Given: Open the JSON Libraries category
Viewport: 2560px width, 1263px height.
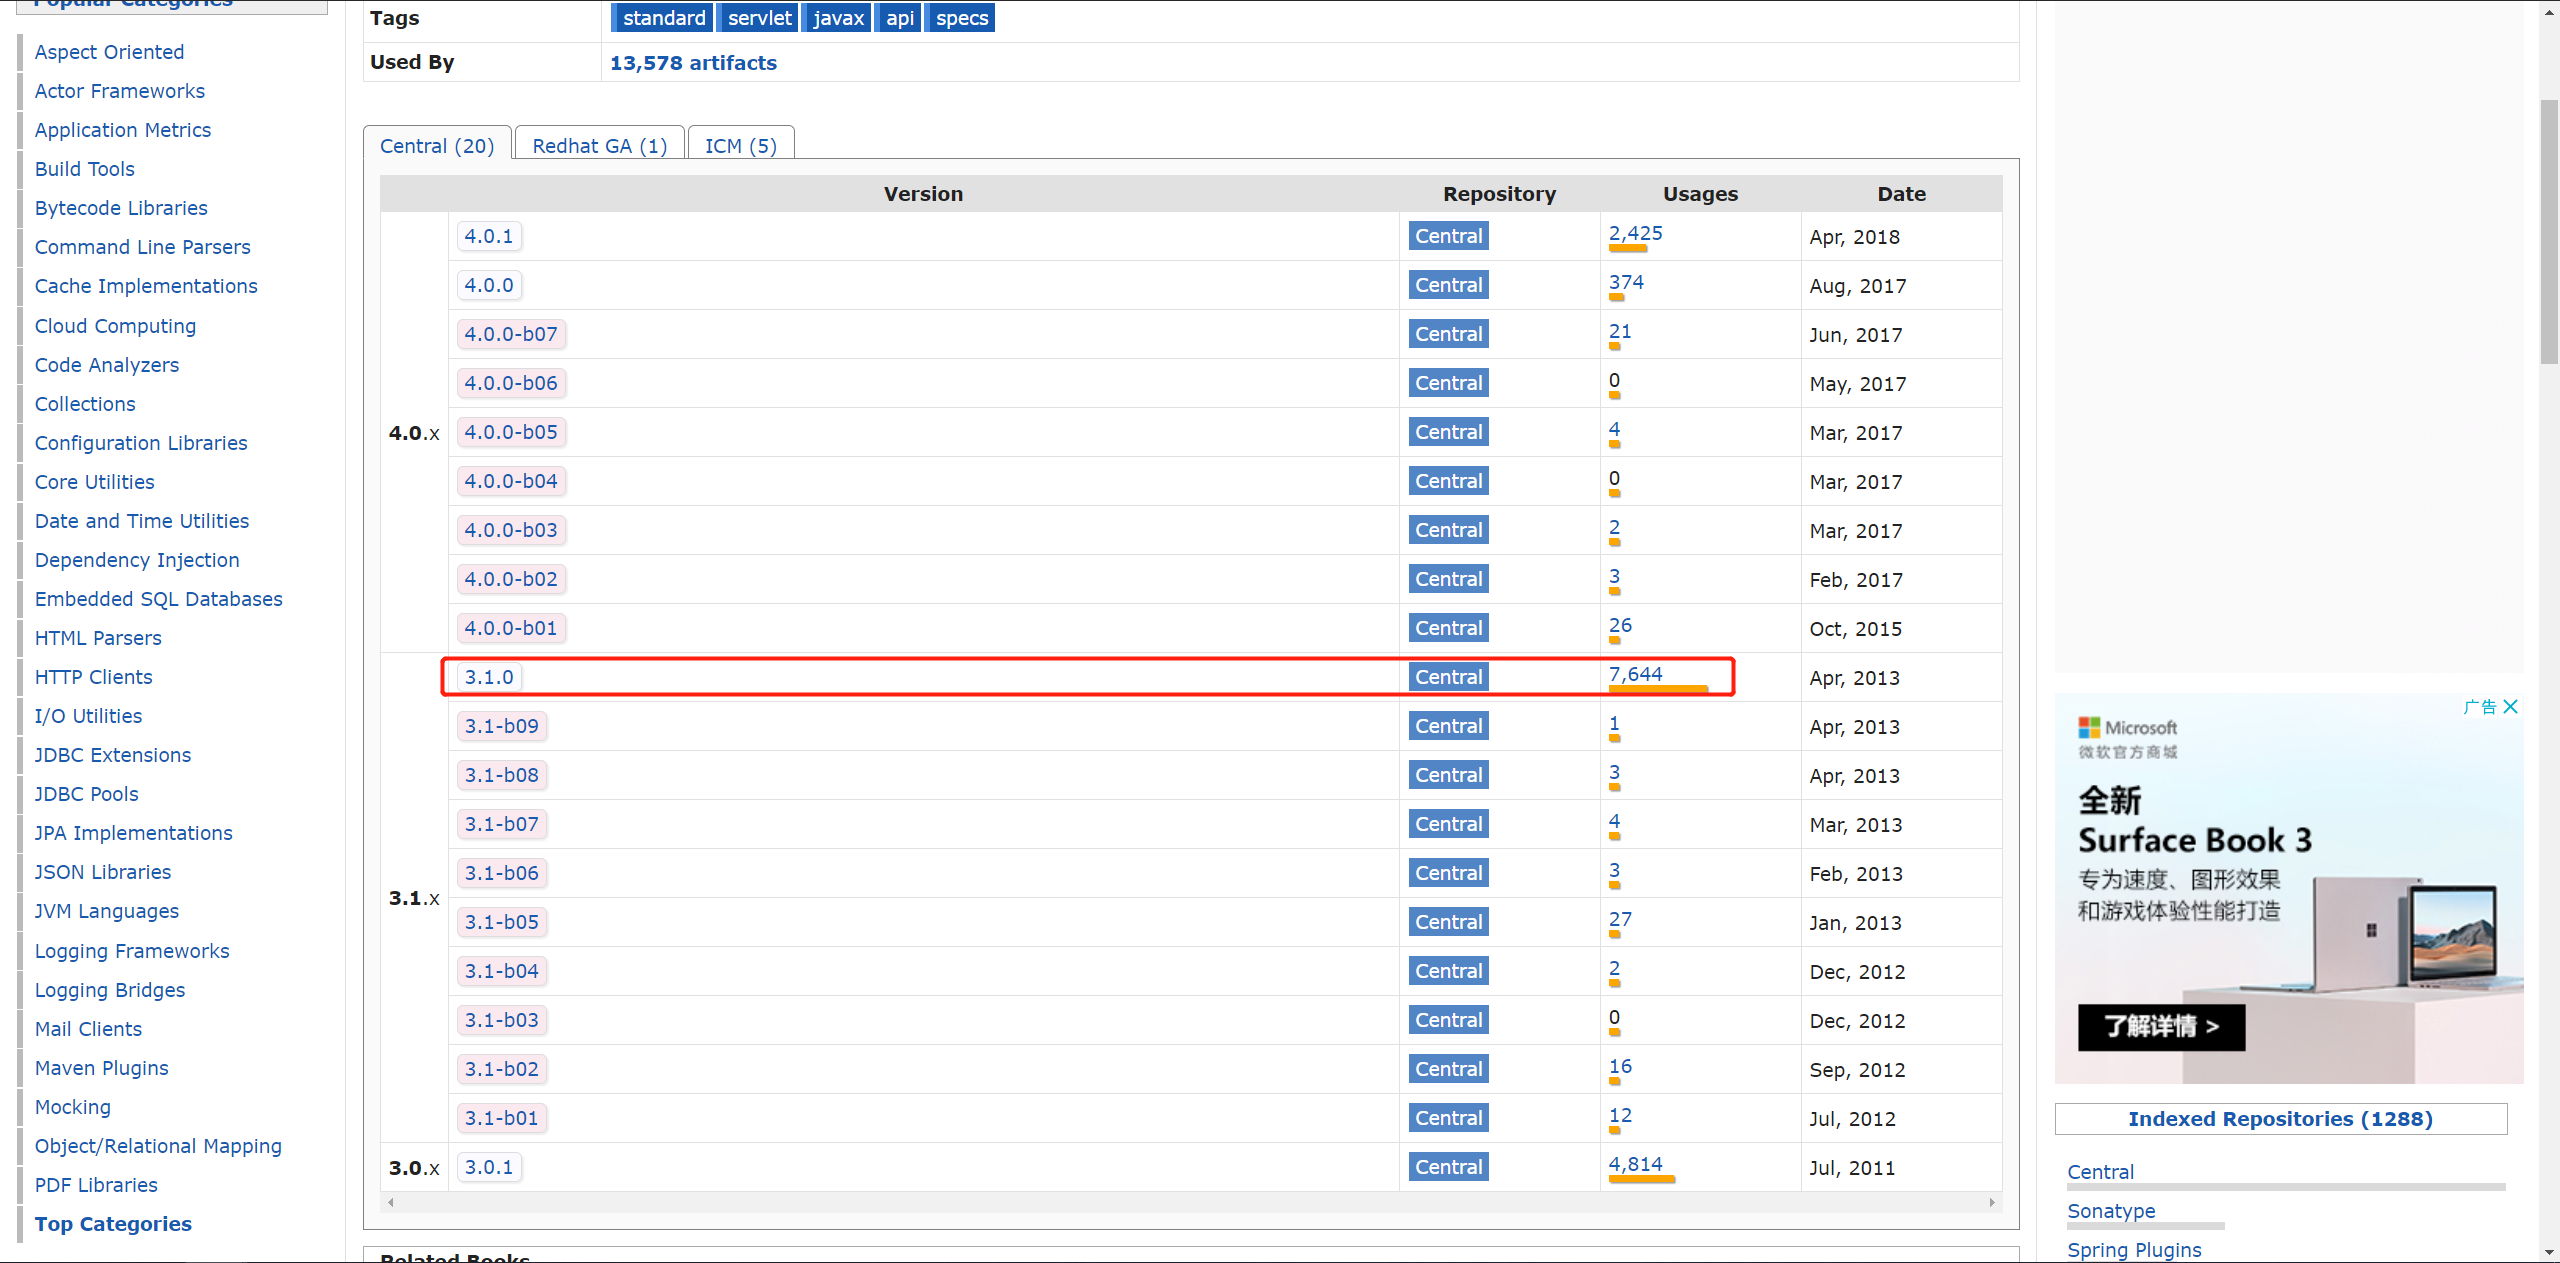Looking at the screenshot, I should tap(103, 872).
